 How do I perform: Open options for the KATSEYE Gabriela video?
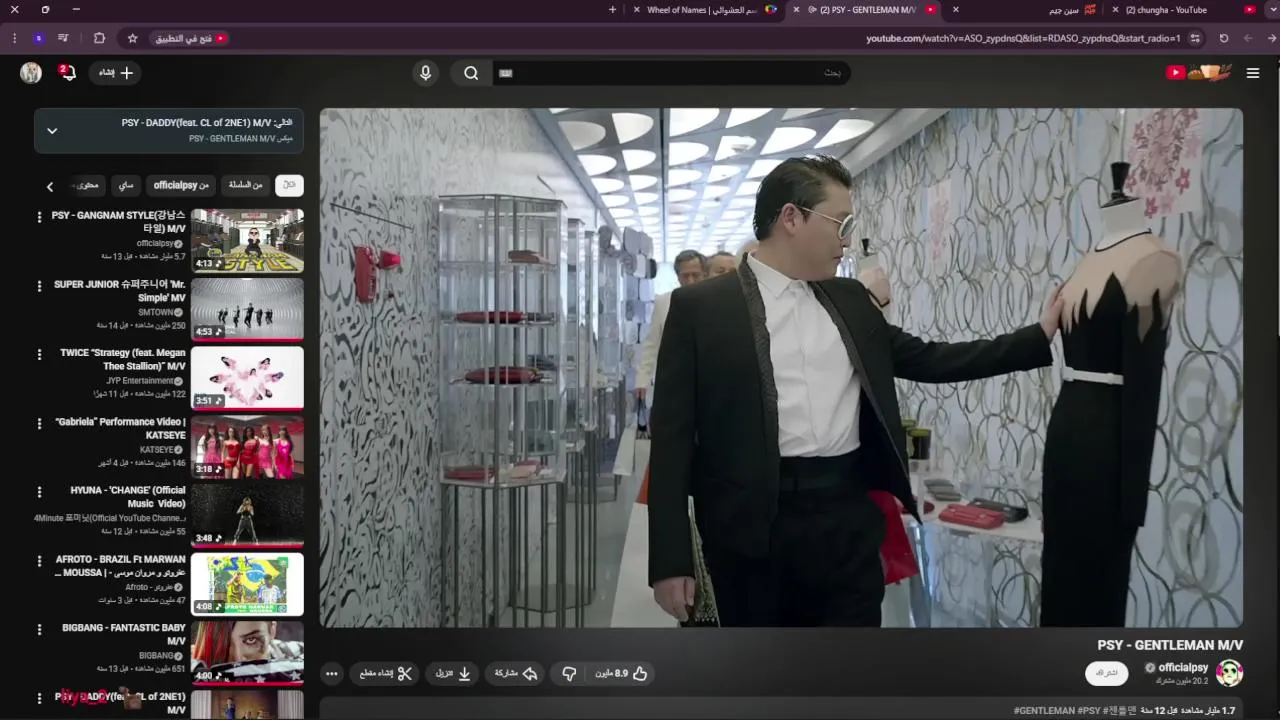point(40,423)
